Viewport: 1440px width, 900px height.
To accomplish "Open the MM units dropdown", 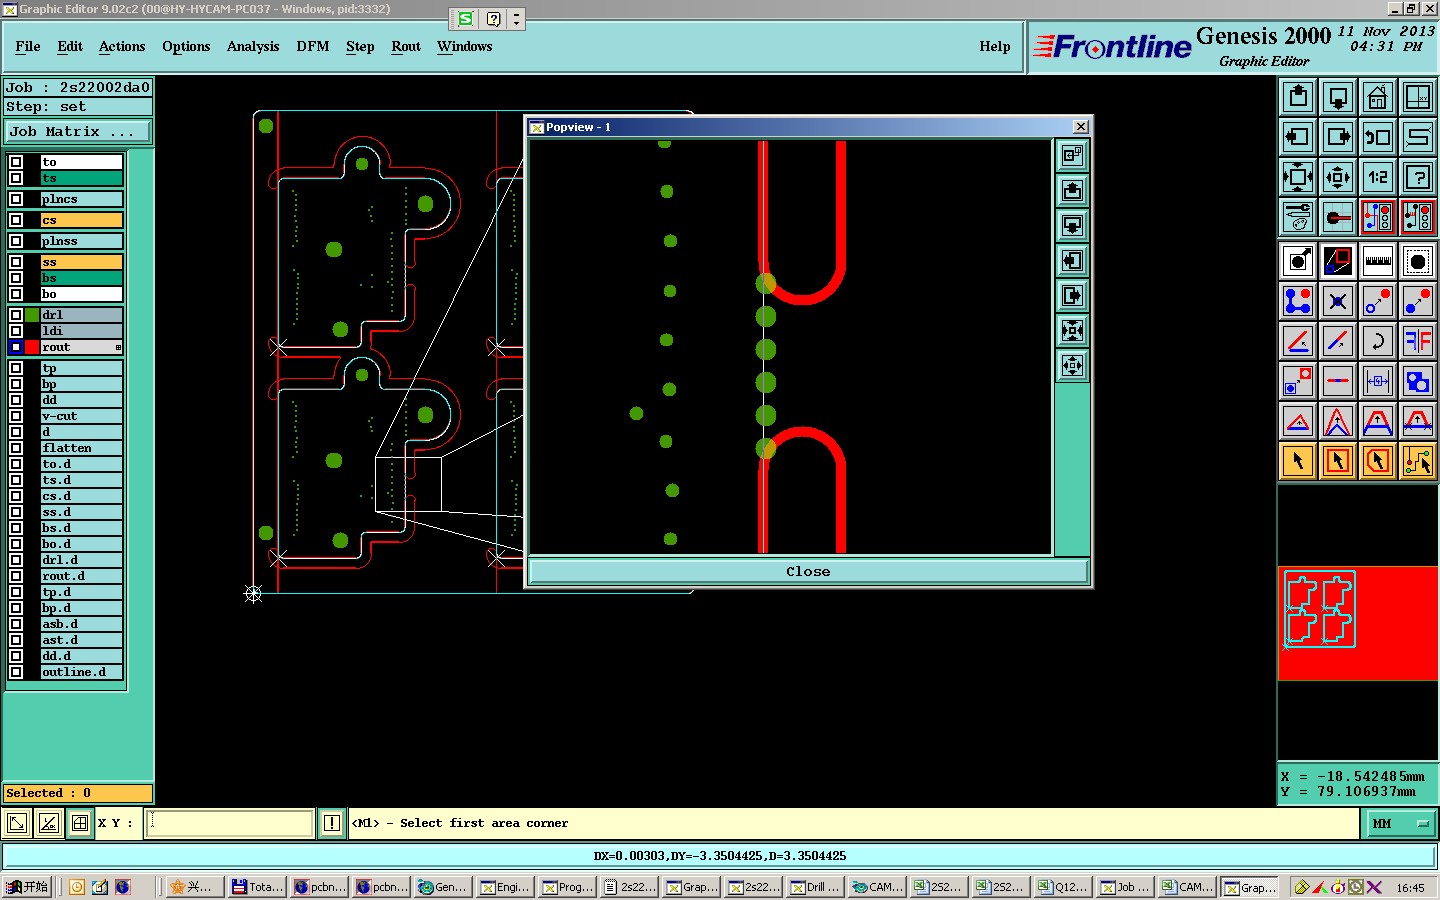I will pyautogui.click(x=1400, y=823).
